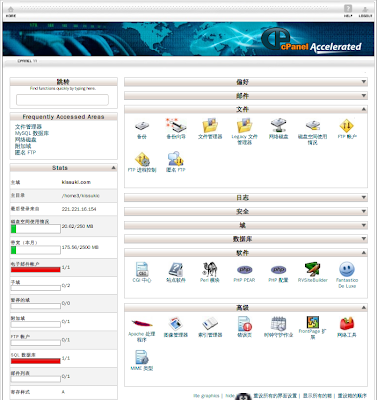Open the FTP 账户 accounts icon
The height and width of the screenshot is (400, 377).
[x=347, y=126]
